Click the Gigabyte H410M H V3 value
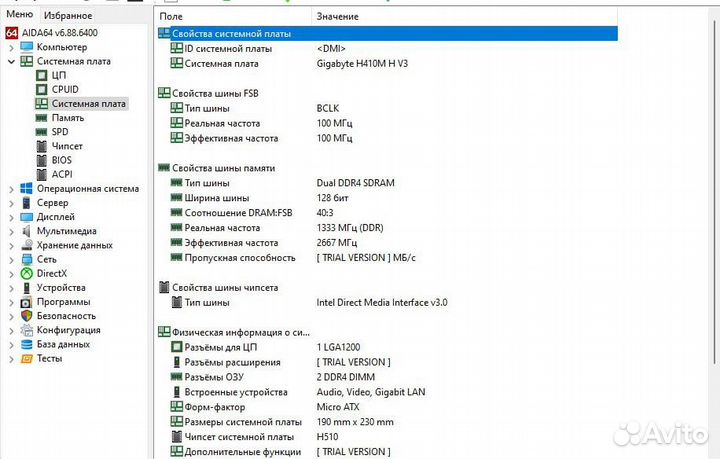The height and width of the screenshot is (459, 720). tap(362, 64)
